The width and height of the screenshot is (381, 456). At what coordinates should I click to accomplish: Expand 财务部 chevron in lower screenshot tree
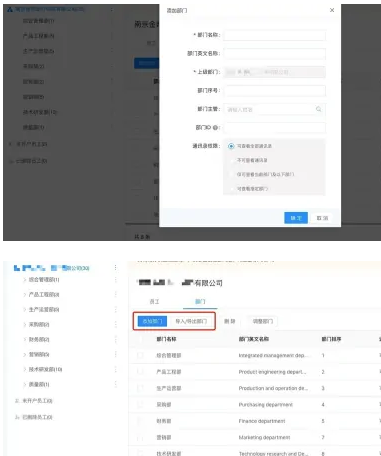point(24,339)
